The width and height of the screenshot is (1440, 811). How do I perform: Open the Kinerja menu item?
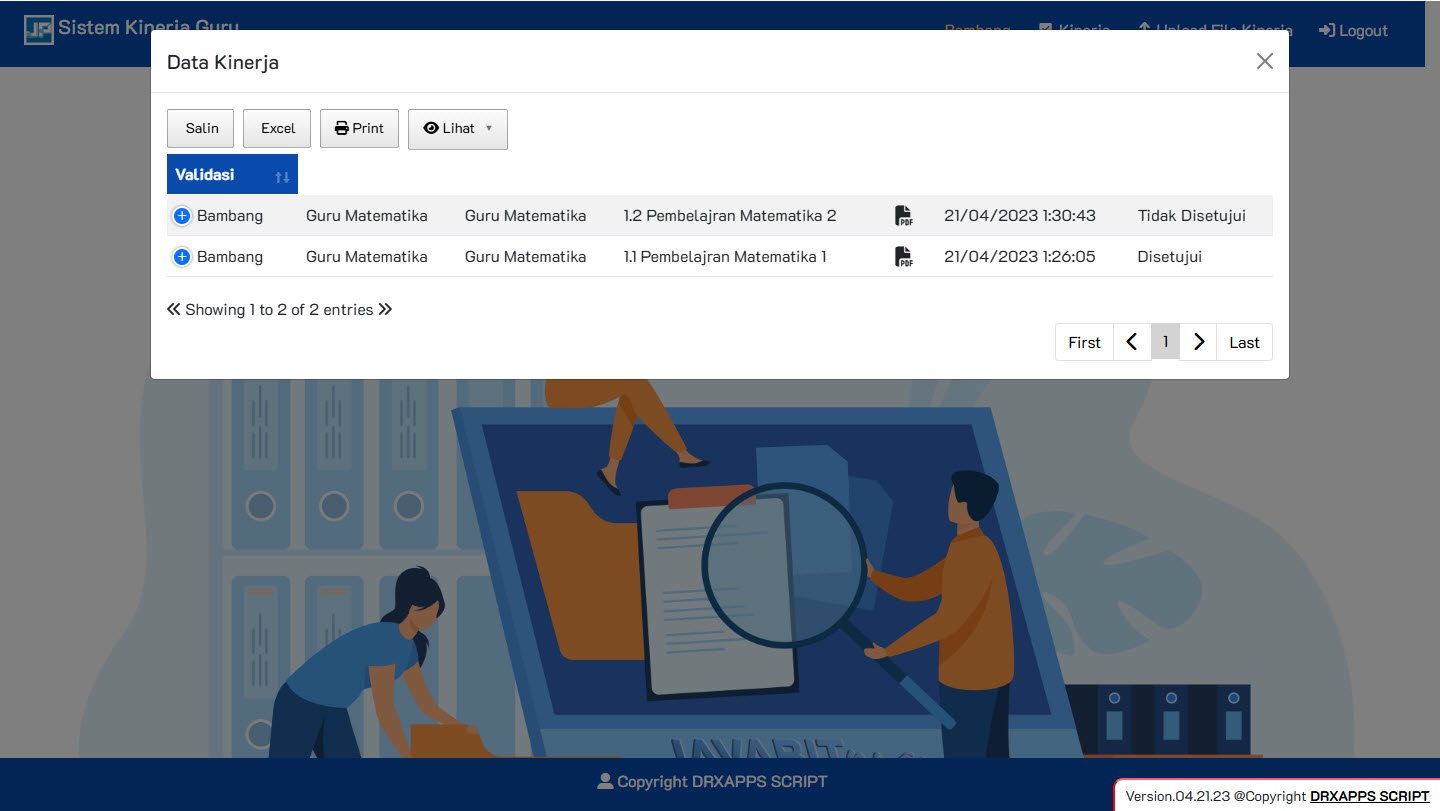pos(1074,30)
